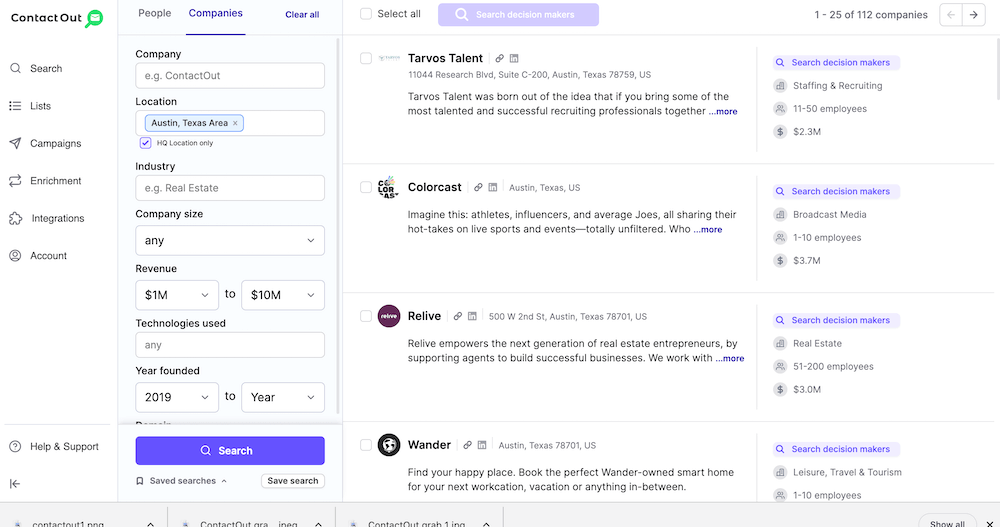Image resolution: width=1000 pixels, height=527 pixels.
Task: Click Show all downloads button
Action: pos(947,523)
